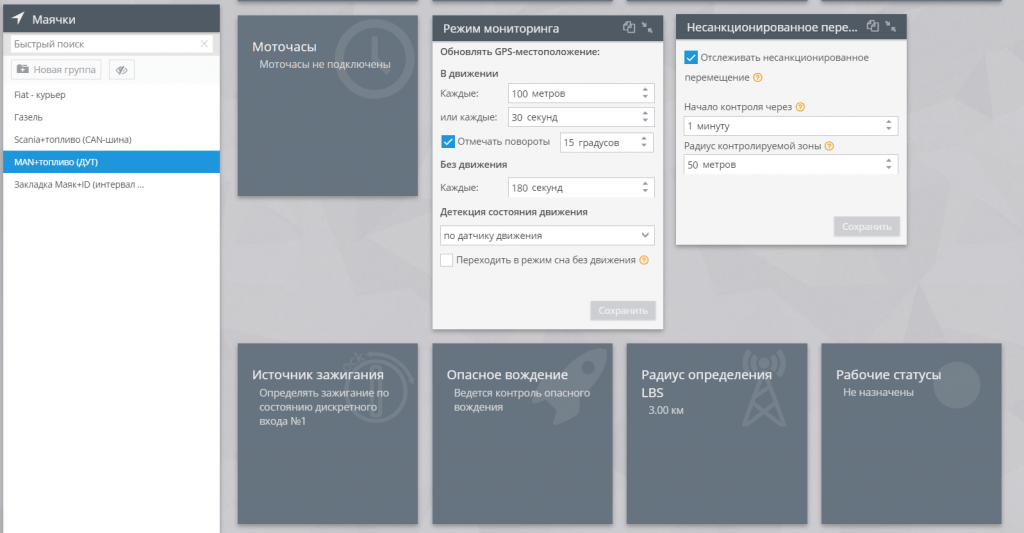Open the Опасное вождение tile
This screenshot has height=533, width=1024.
point(521,433)
